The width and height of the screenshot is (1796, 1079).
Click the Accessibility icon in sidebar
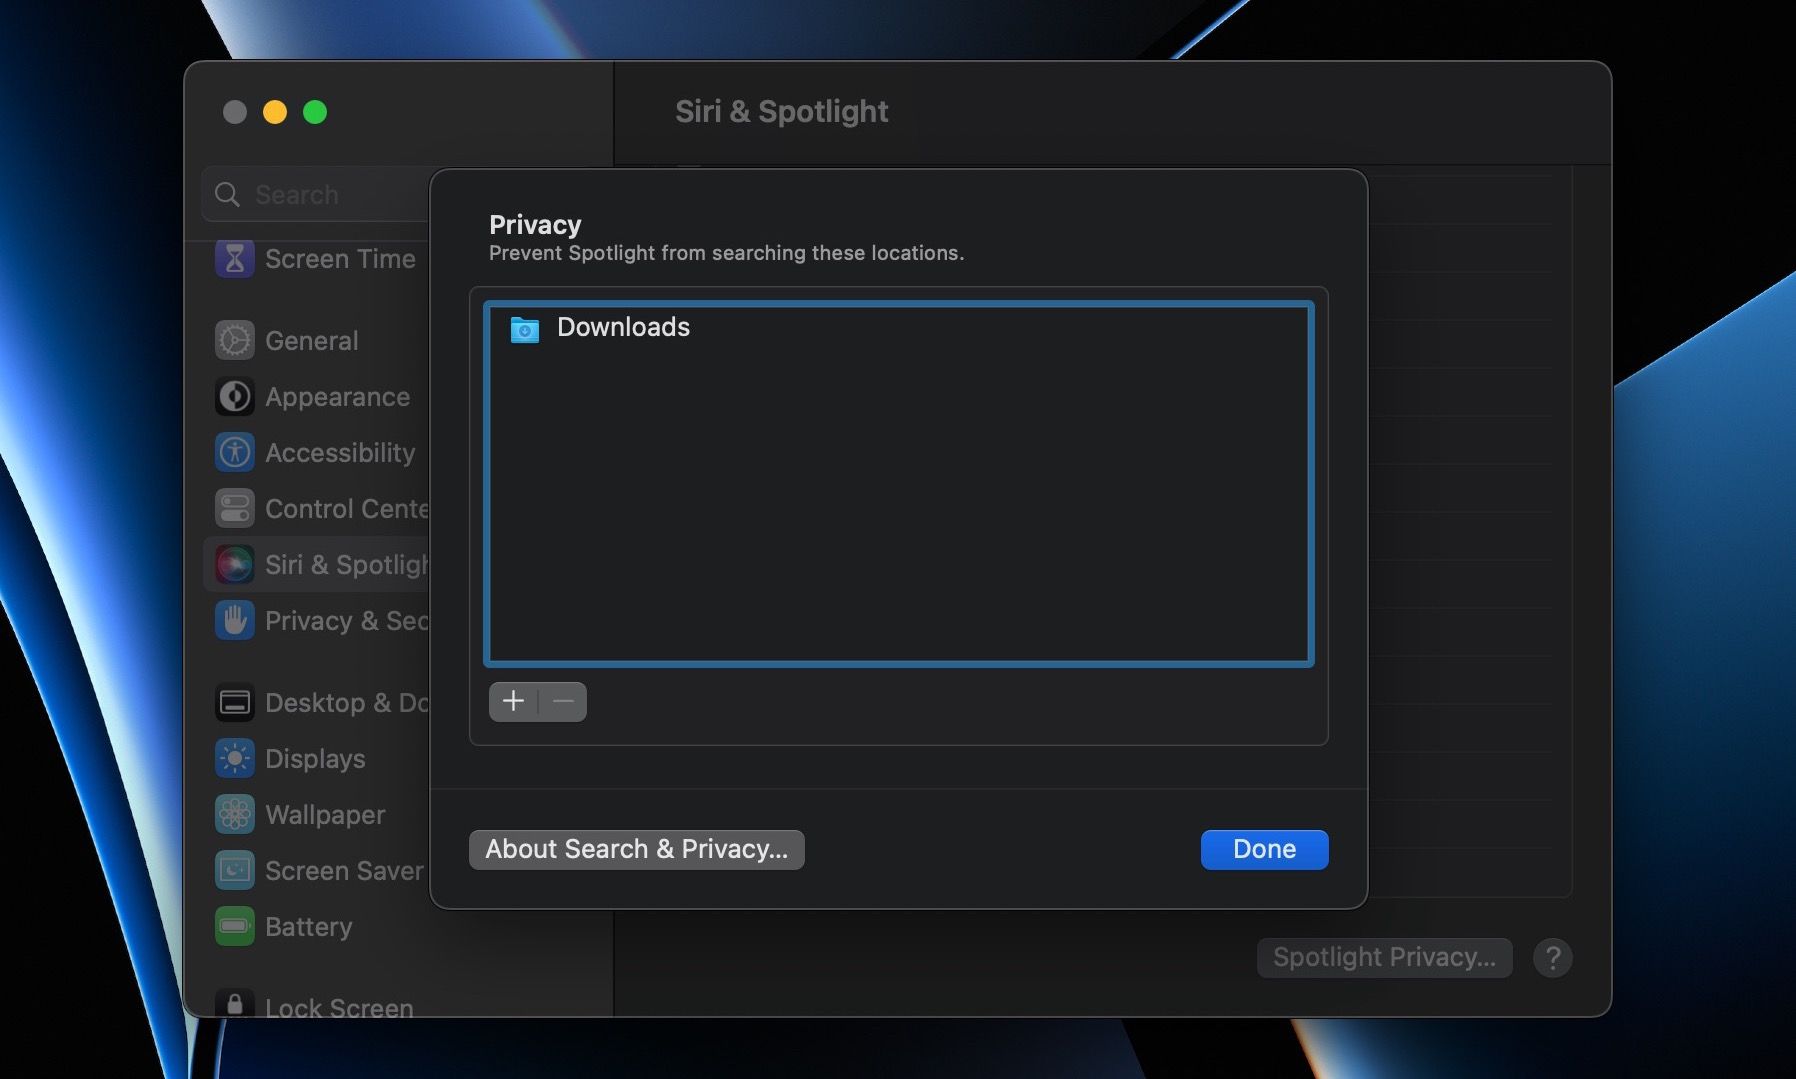click(x=235, y=453)
